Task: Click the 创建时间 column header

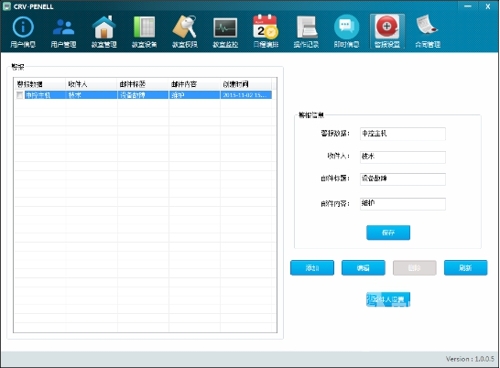Action: 246,84
